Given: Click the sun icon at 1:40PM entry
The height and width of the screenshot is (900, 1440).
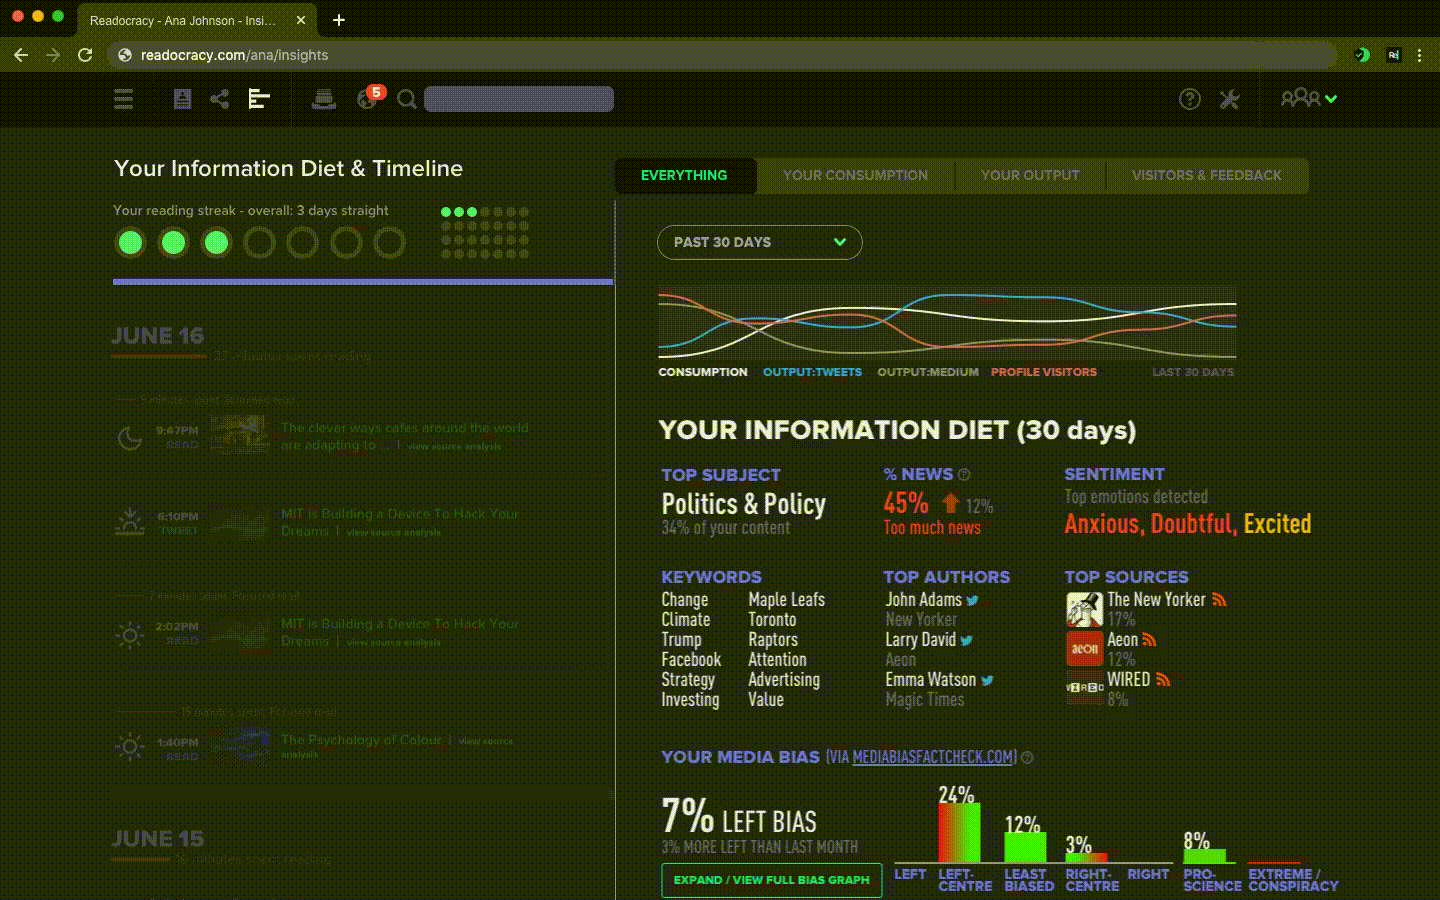Looking at the screenshot, I should (x=130, y=747).
